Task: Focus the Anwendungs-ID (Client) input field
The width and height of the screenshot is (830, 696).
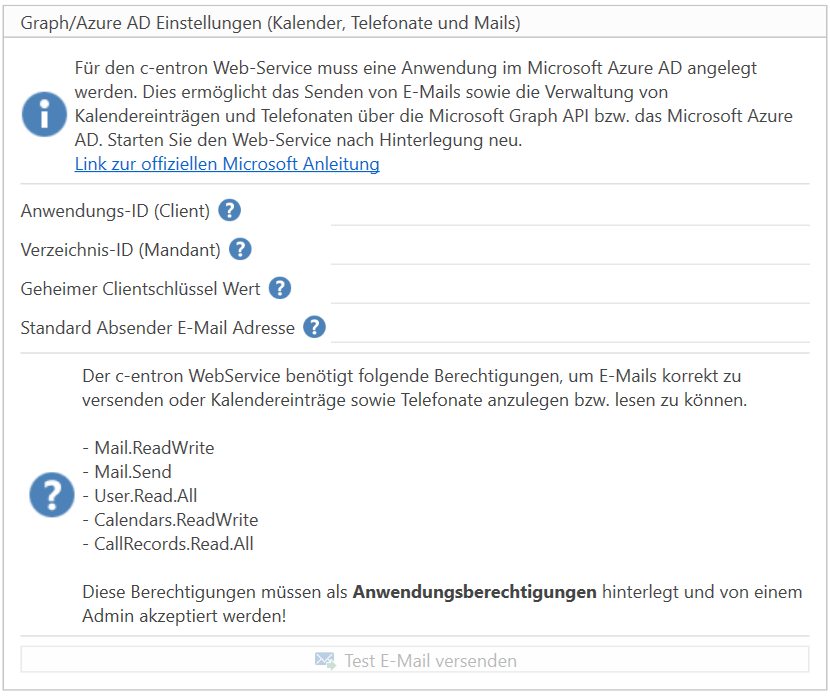Action: [569, 211]
